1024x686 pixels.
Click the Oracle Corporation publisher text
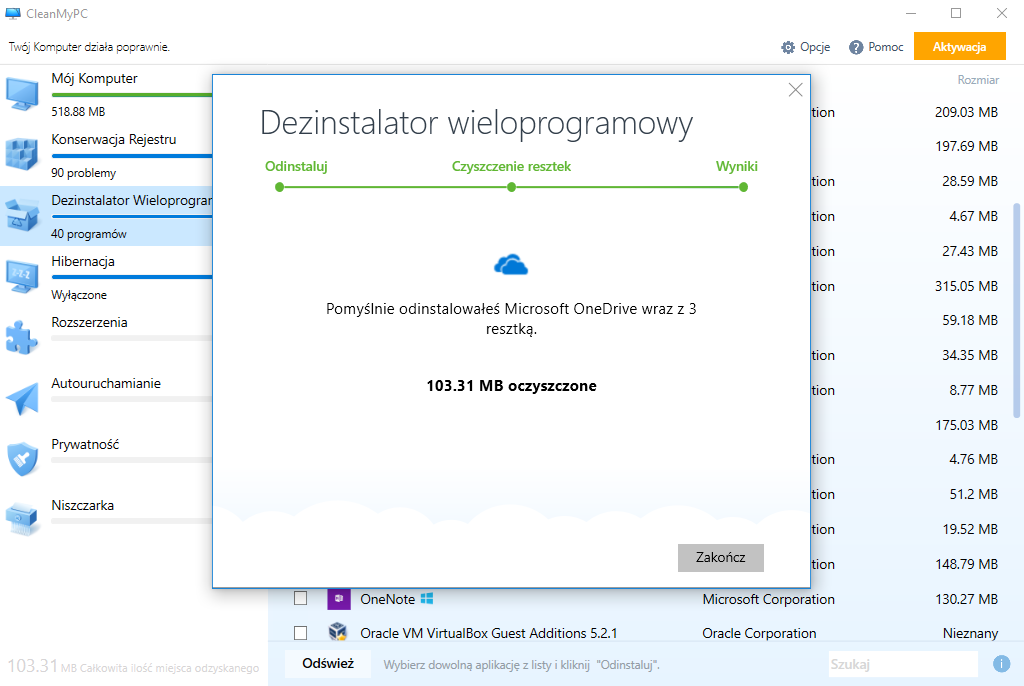click(759, 633)
